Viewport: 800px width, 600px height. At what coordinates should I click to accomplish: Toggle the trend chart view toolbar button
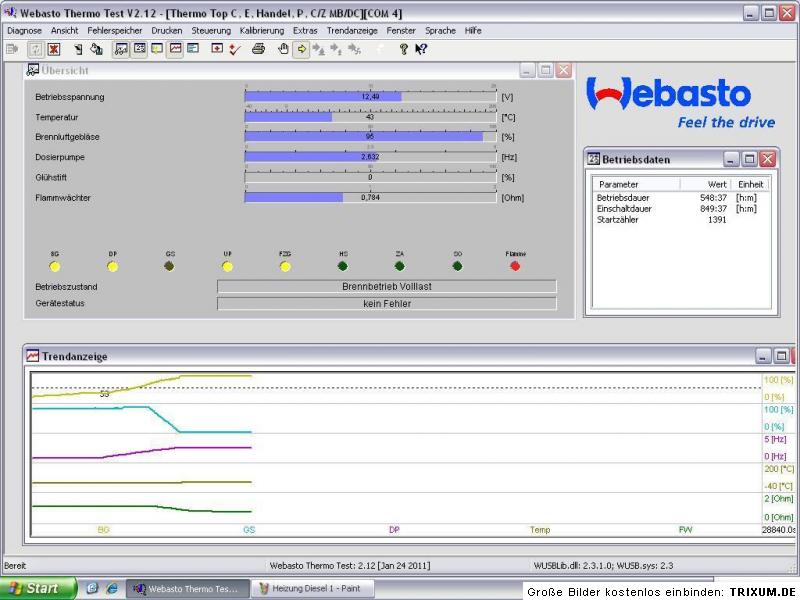[176, 49]
